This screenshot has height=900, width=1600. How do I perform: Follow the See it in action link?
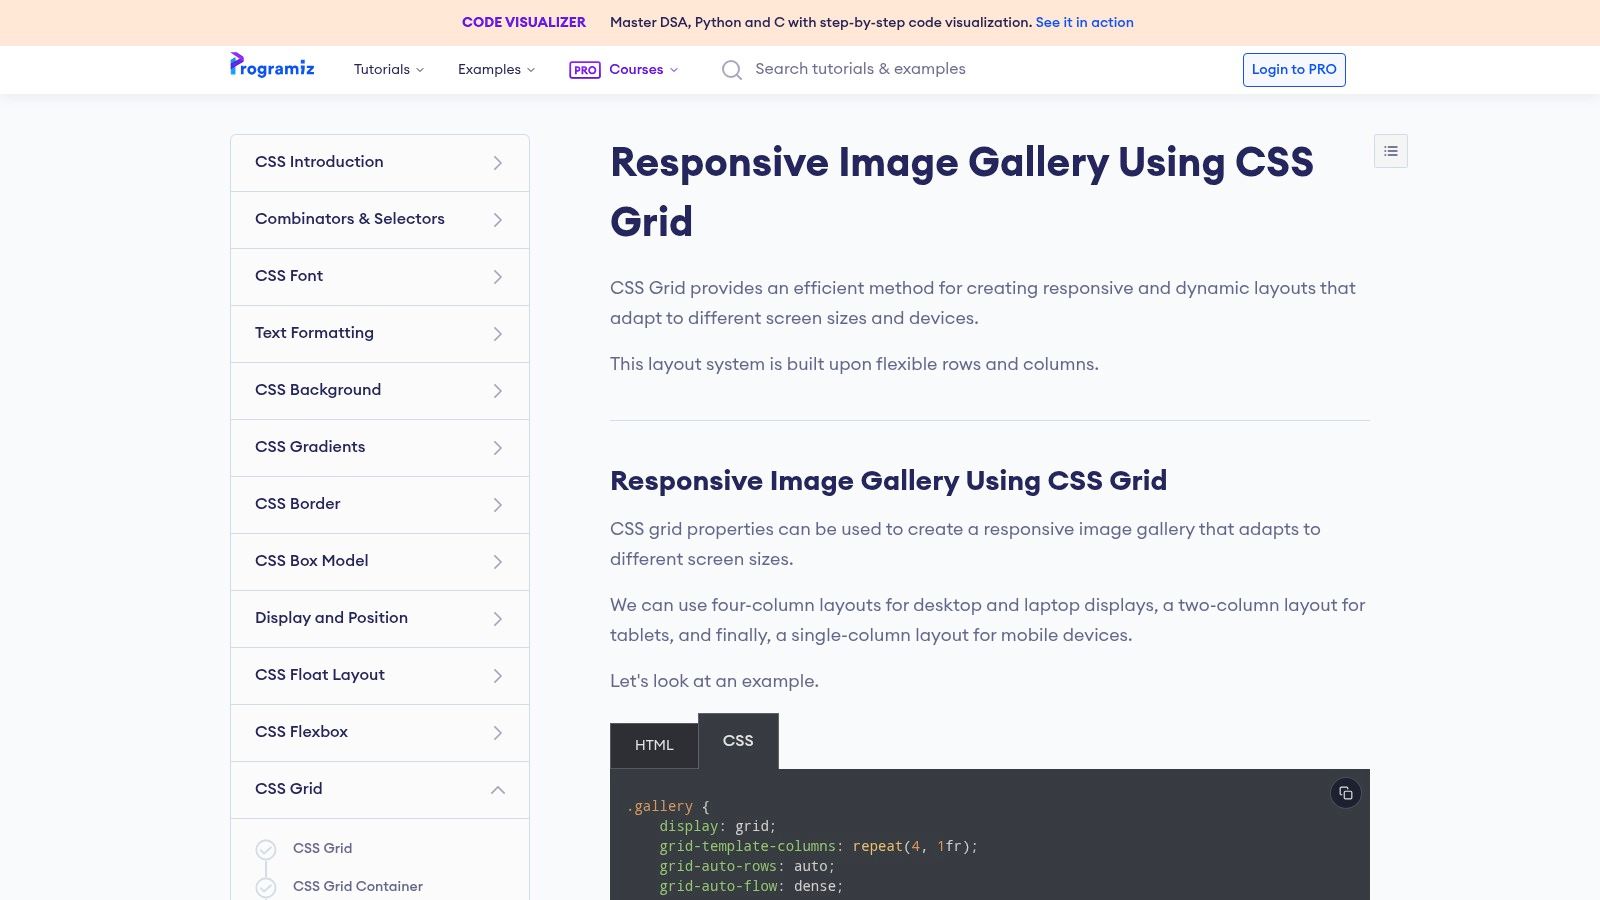[1084, 22]
